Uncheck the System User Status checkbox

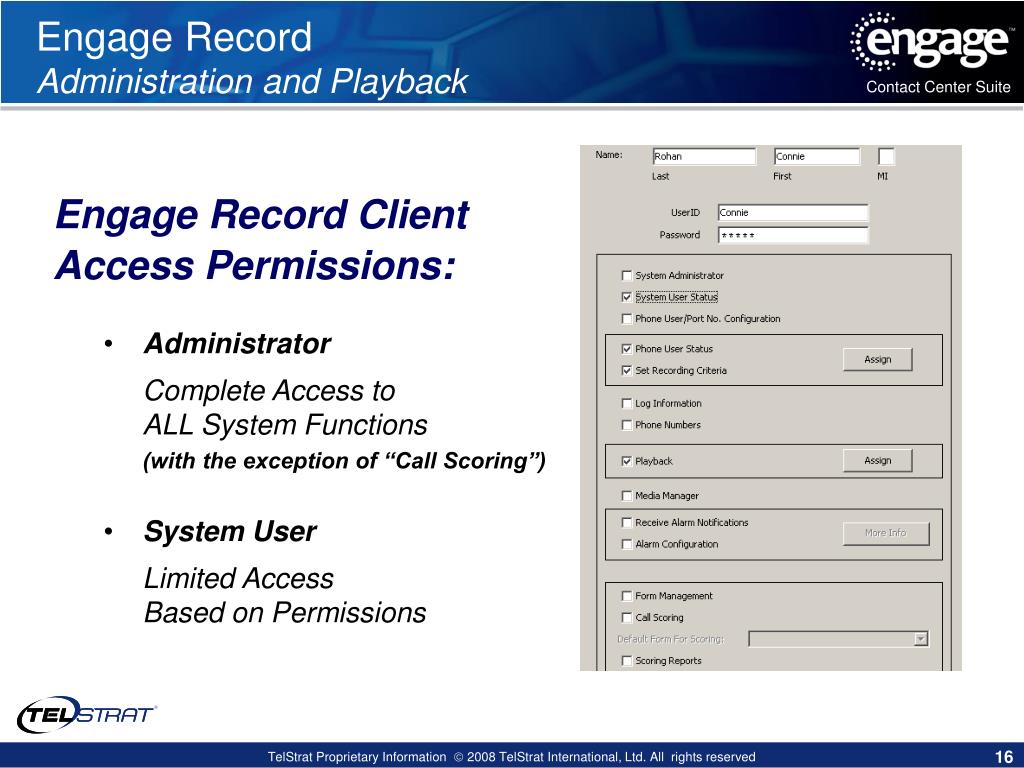coord(627,297)
